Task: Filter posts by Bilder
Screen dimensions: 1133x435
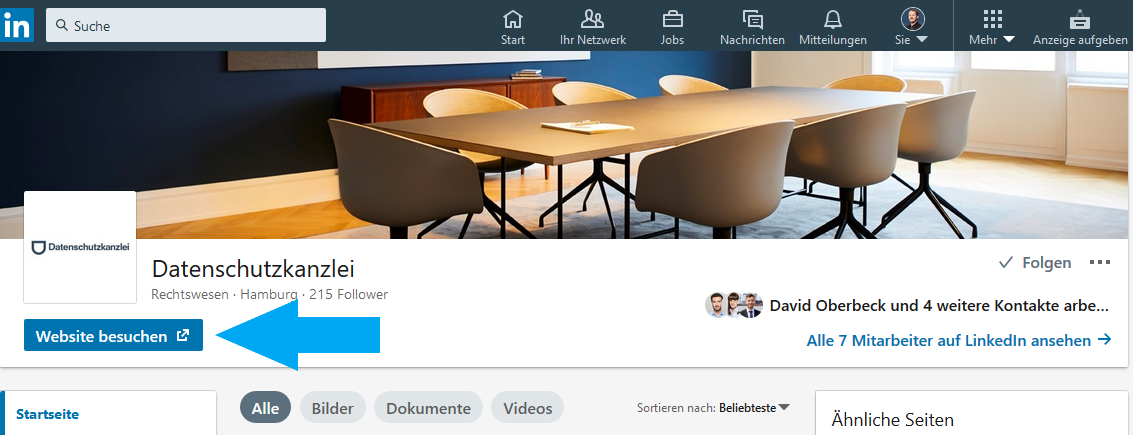Action: [332, 408]
